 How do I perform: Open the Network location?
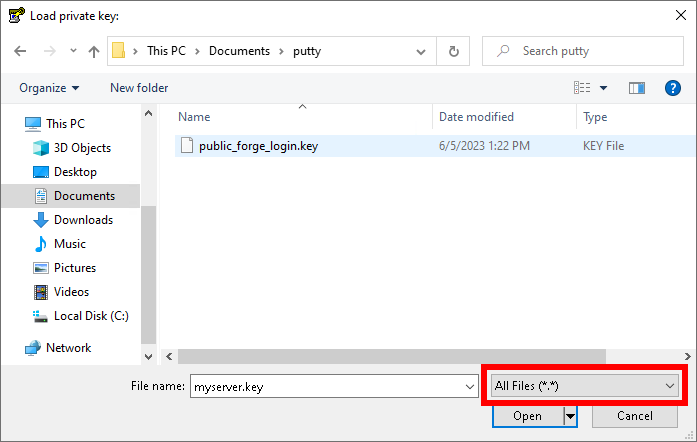click(x=68, y=348)
